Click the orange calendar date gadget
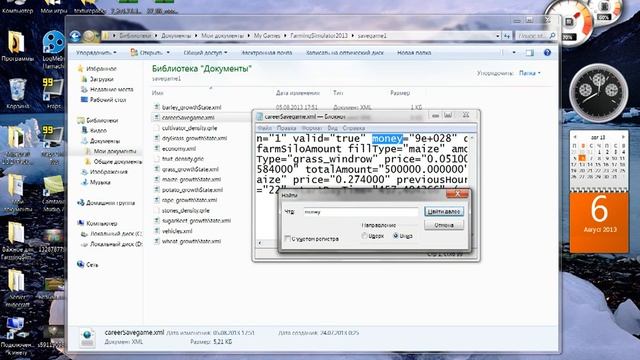 599,222
